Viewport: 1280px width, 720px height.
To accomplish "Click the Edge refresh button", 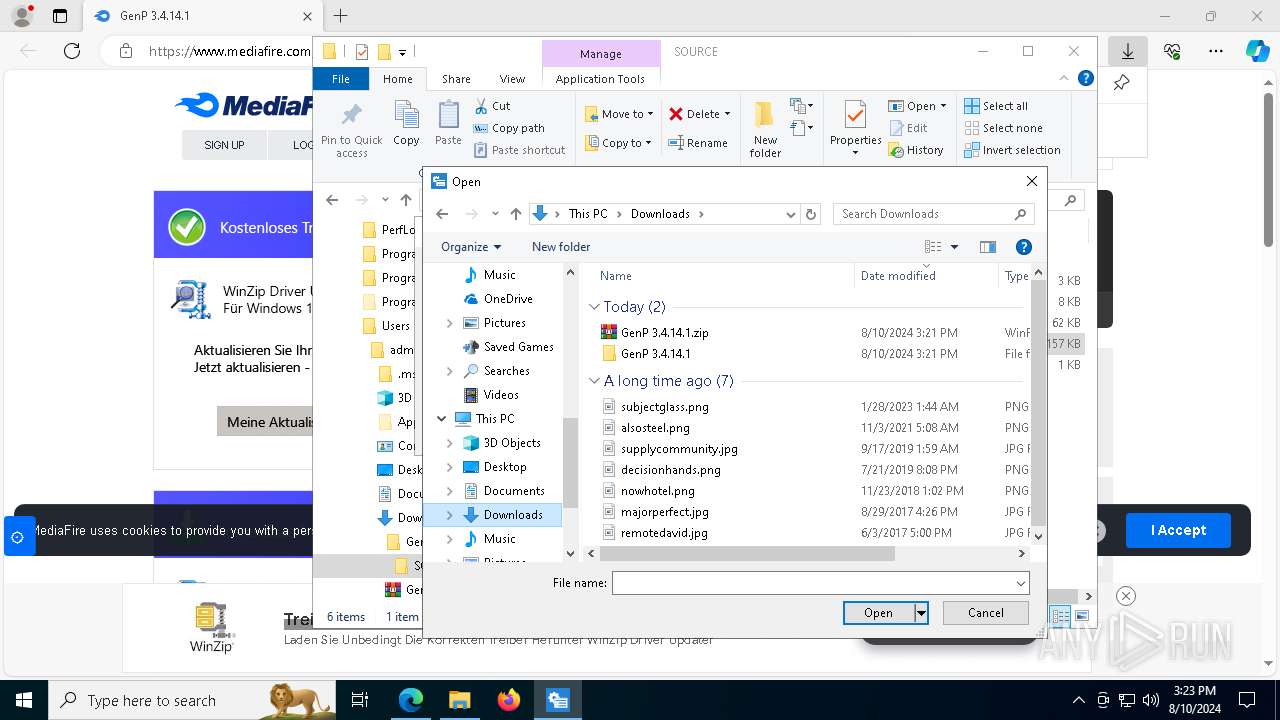I will click(x=72, y=51).
